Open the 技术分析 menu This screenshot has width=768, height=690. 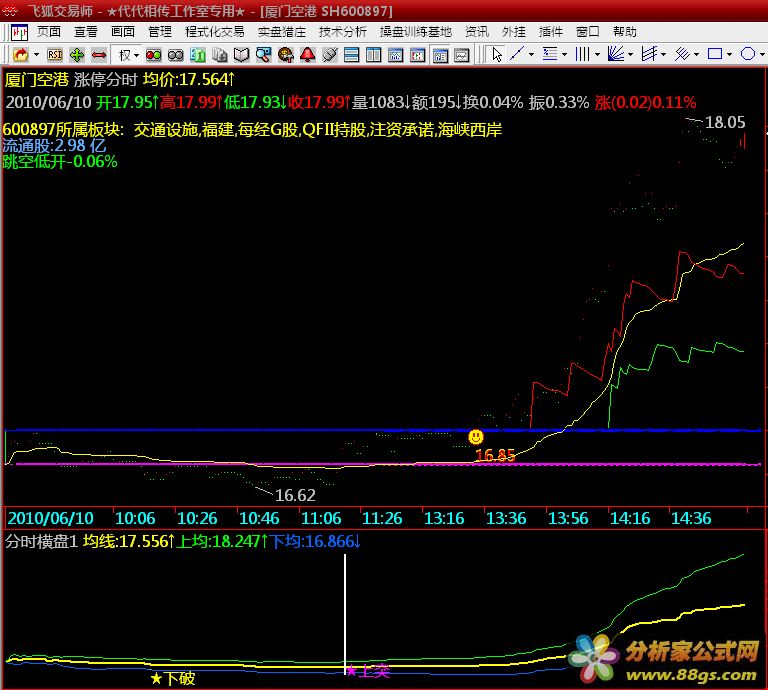[343, 31]
